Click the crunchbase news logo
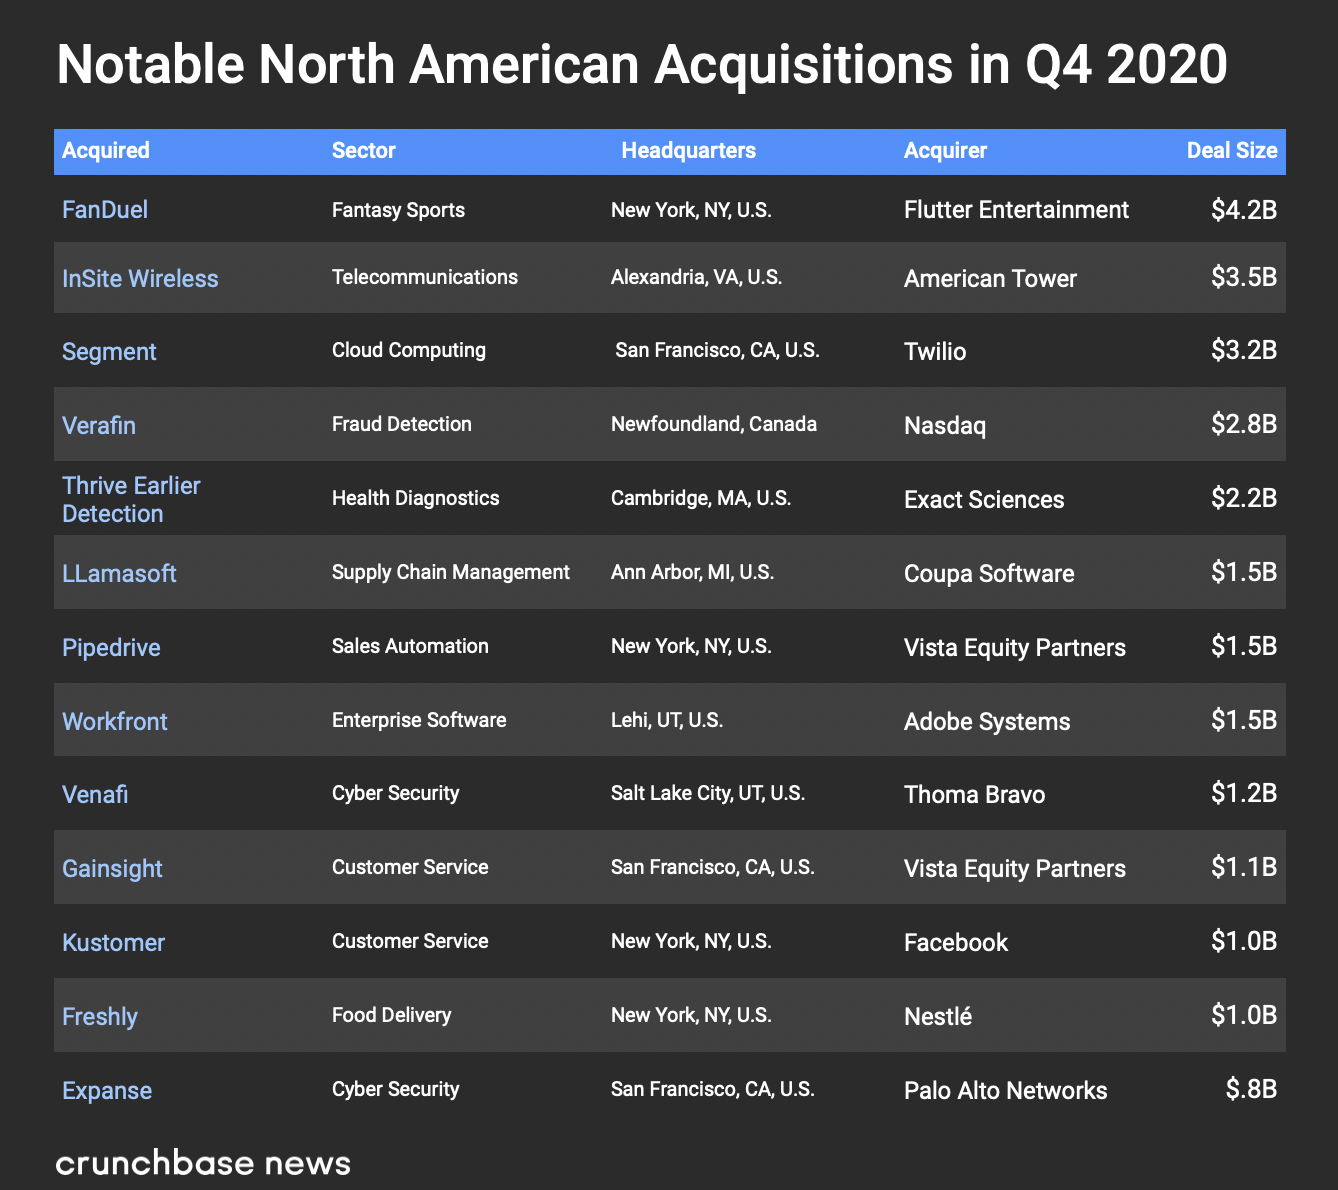Viewport: 1338px width, 1190px height. [x=203, y=1163]
